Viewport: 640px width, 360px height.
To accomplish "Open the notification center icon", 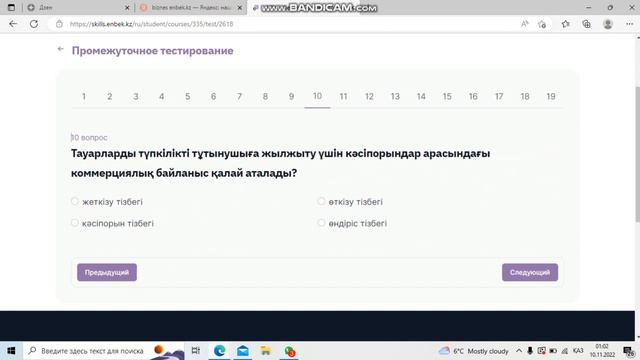I will pos(629,351).
